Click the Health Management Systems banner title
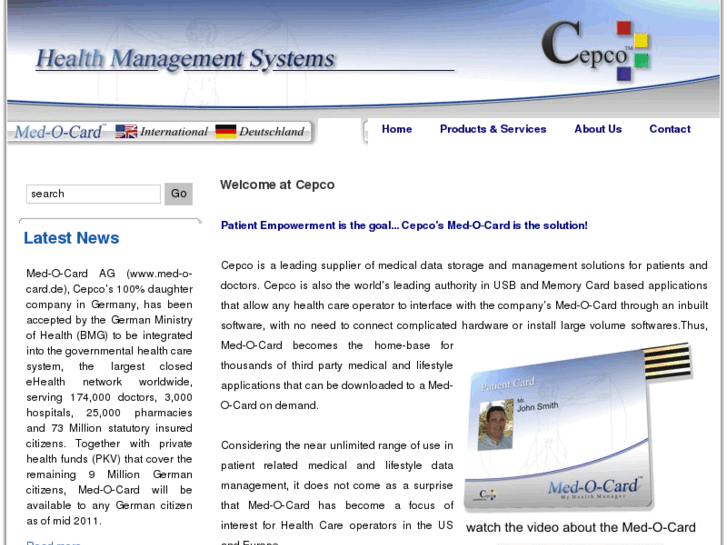The image size is (727, 545). [185, 59]
